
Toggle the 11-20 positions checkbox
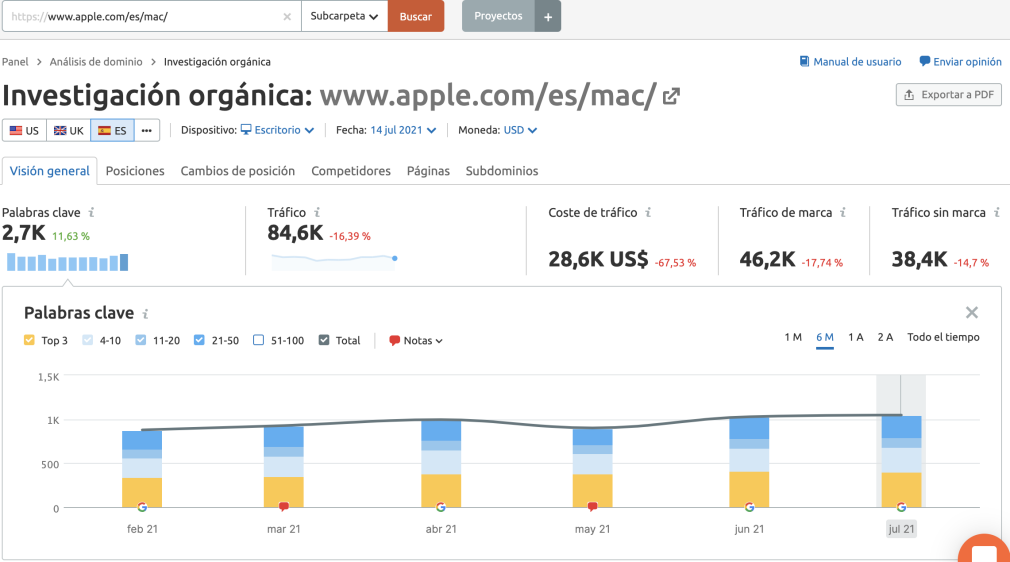tap(140, 340)
